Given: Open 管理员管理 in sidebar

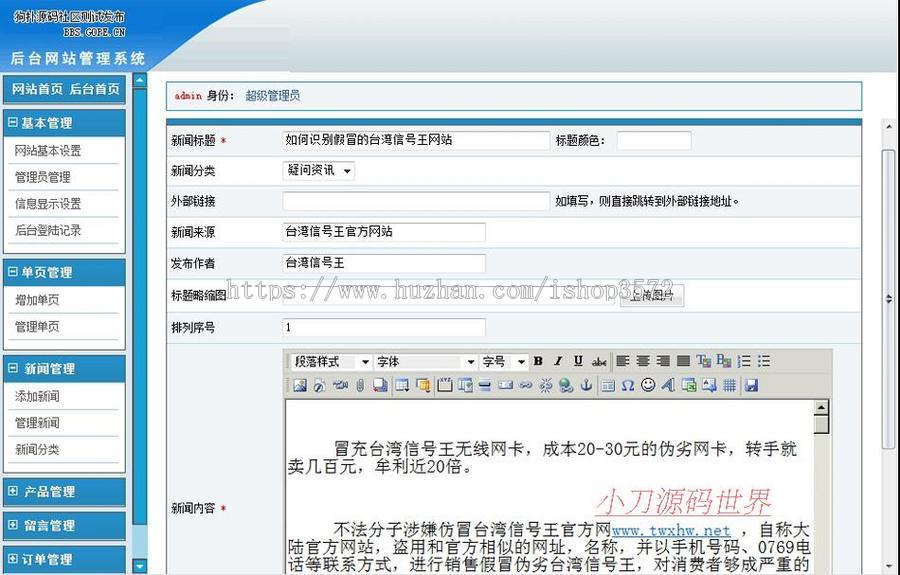Looking at the screenshot, I should coord(42,177).
